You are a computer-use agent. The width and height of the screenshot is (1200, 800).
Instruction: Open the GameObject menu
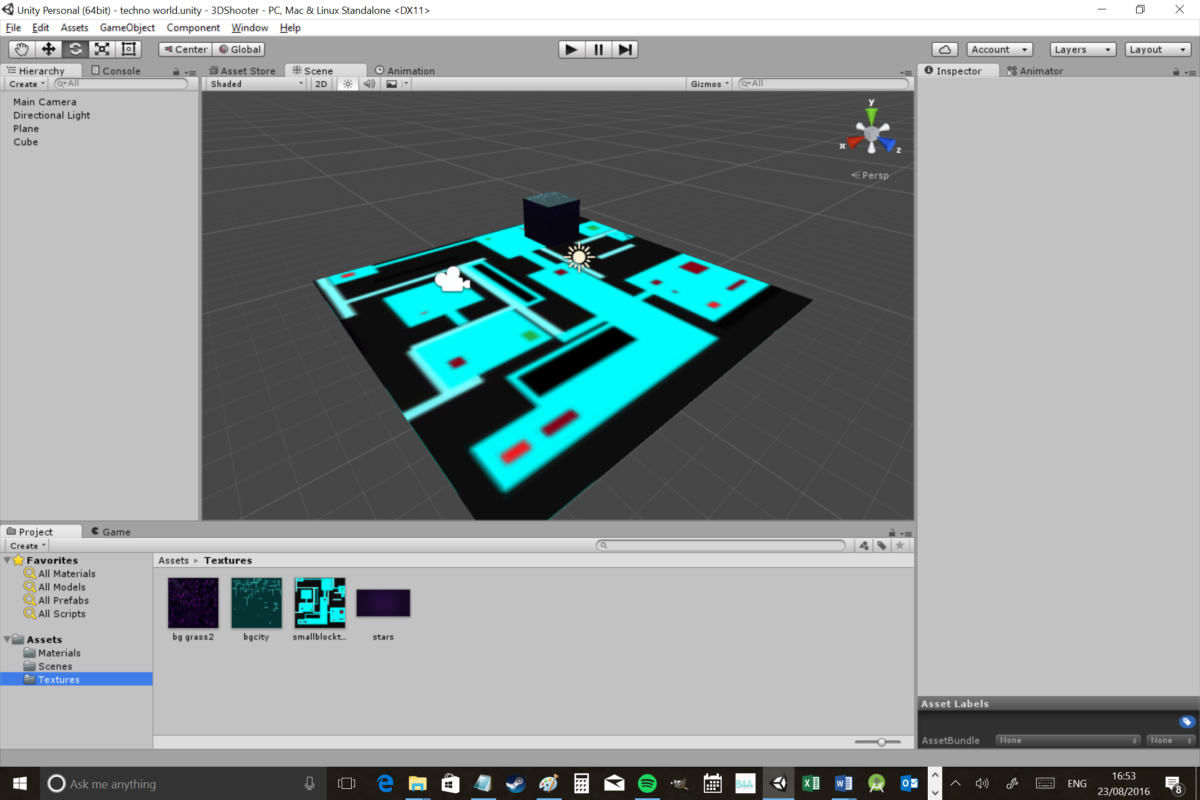coord(127,27)
